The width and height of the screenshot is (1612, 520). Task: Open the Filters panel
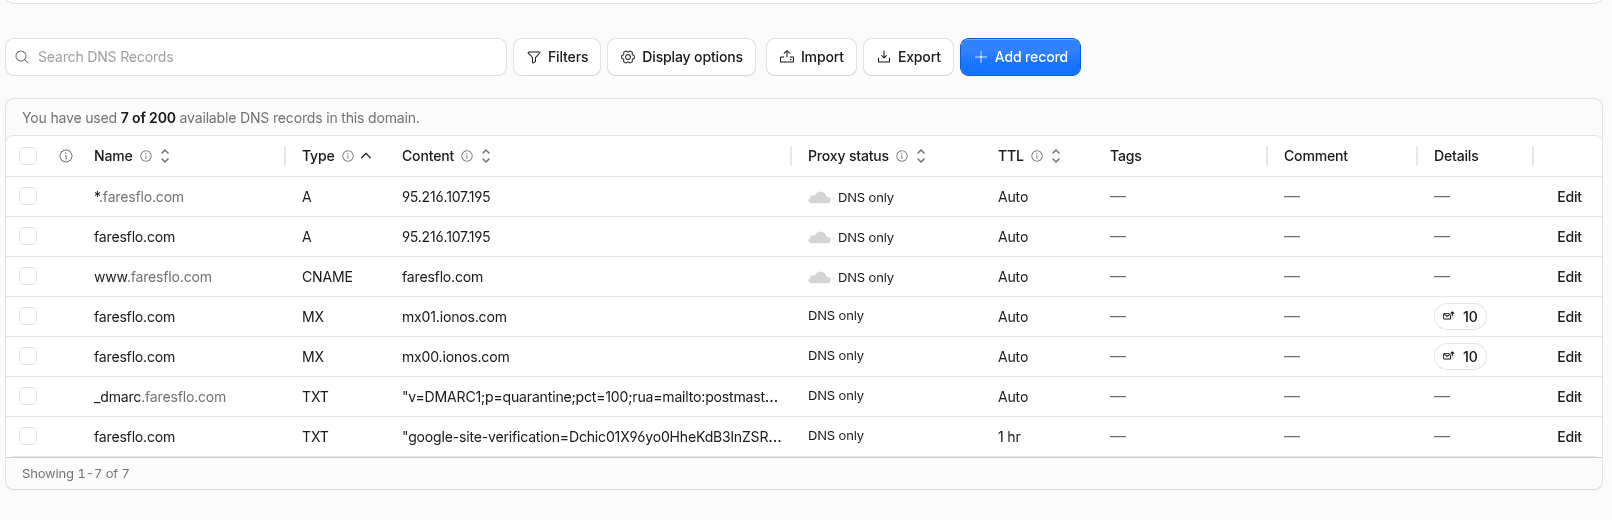click(557, 57)
